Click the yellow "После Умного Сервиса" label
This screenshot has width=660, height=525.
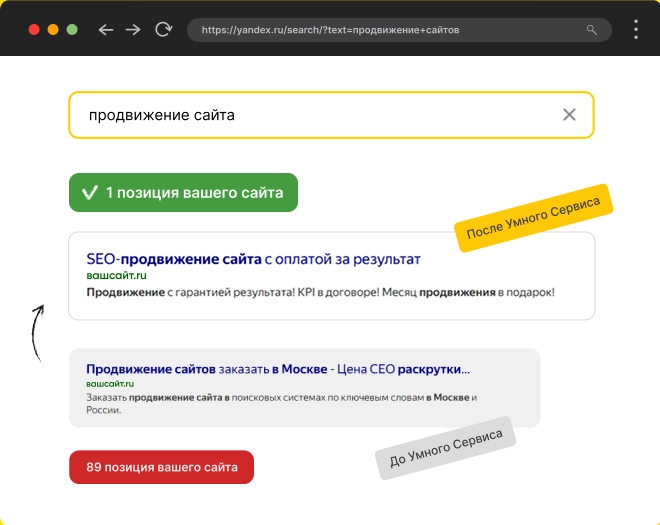pos(532,217)
